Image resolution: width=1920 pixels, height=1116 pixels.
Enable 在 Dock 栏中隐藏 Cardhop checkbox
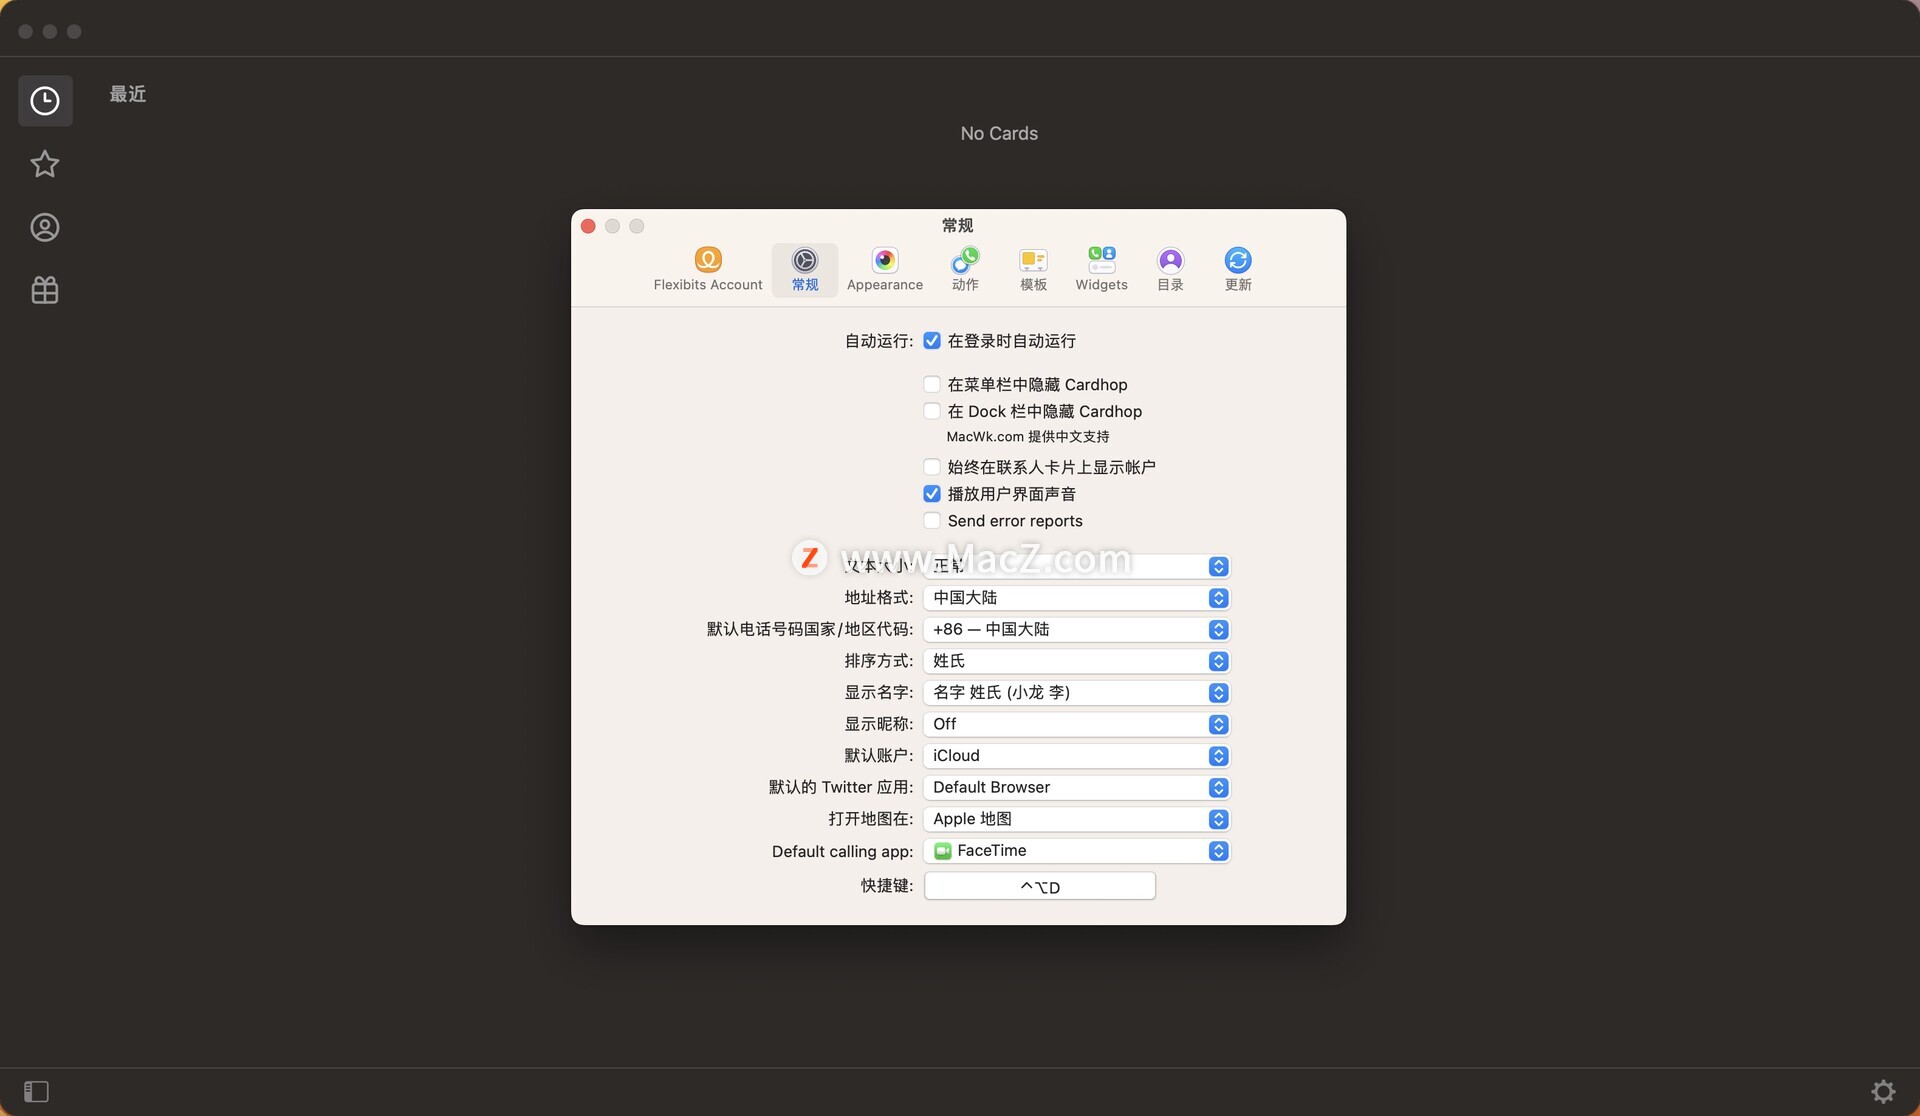[932, 412]
